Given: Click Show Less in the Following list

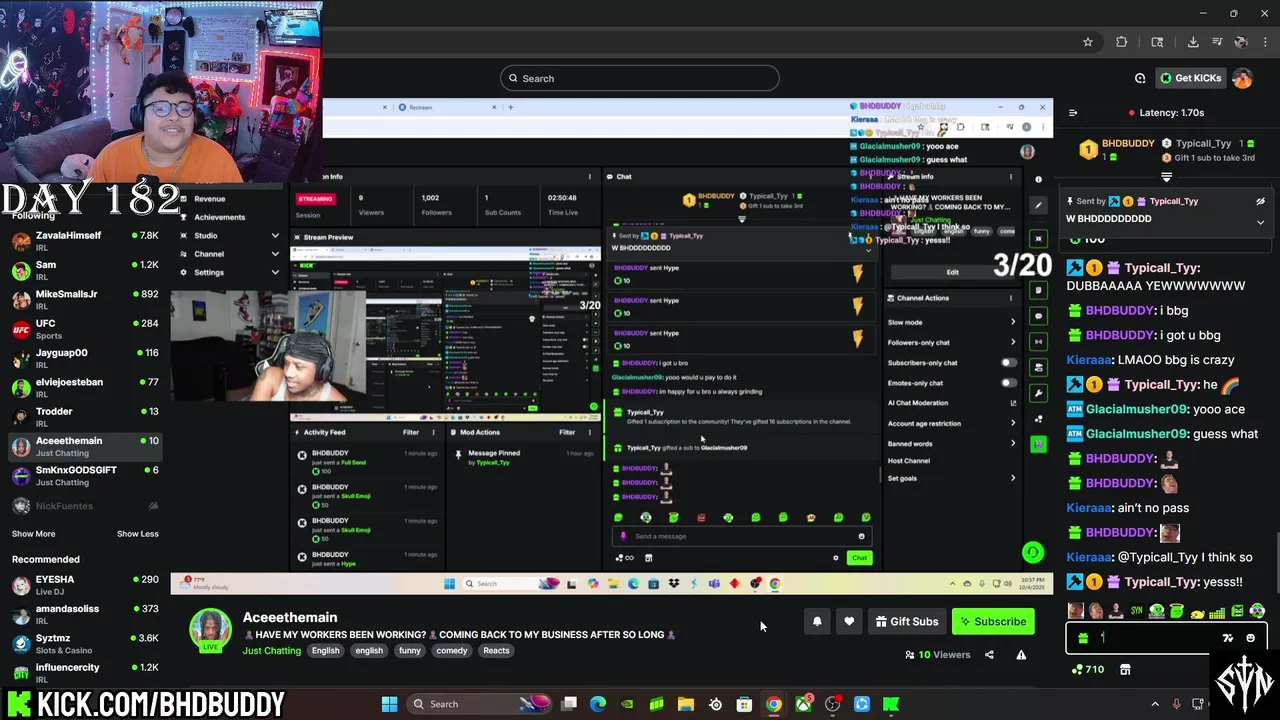Looking at the screenshot, I should pos(138,534).
